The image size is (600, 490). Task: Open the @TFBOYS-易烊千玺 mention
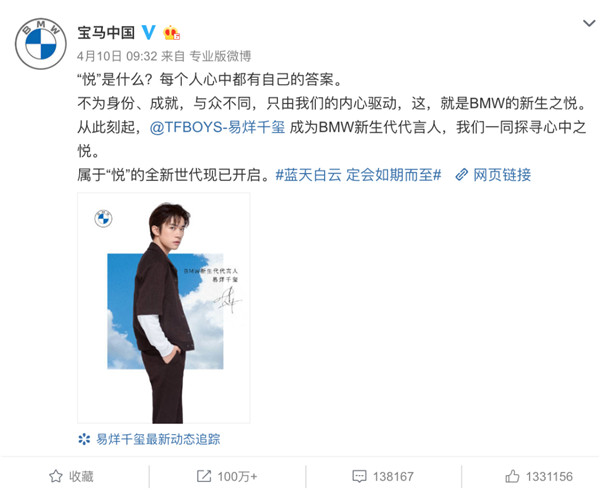coord(217,127)
